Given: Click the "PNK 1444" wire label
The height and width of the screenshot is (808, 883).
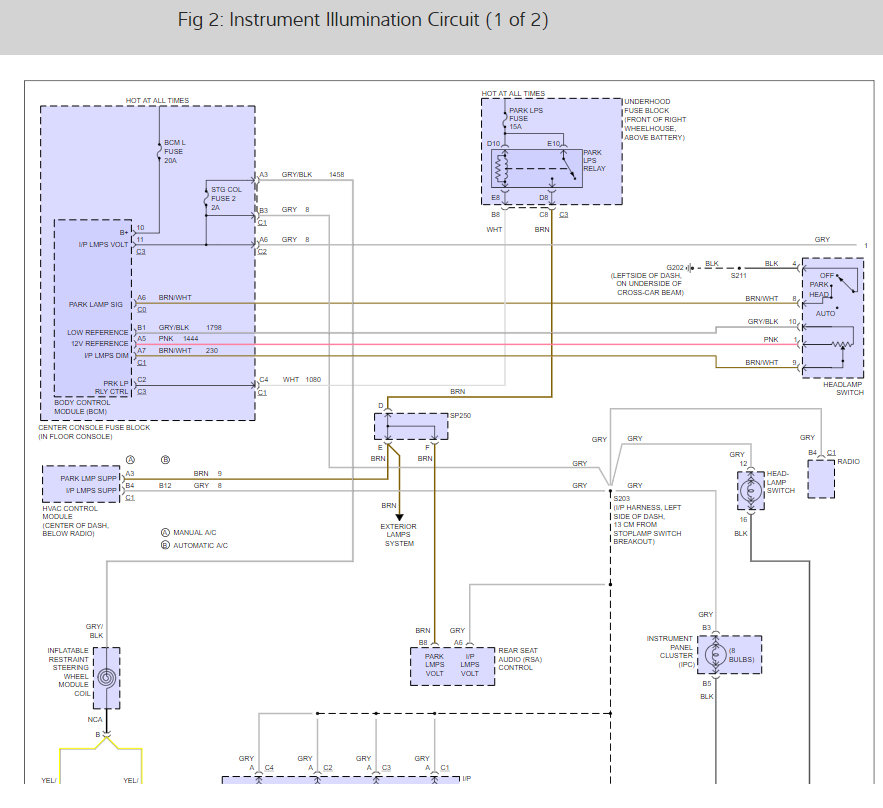Looking at the screenshot, I should tap(179, 338).
